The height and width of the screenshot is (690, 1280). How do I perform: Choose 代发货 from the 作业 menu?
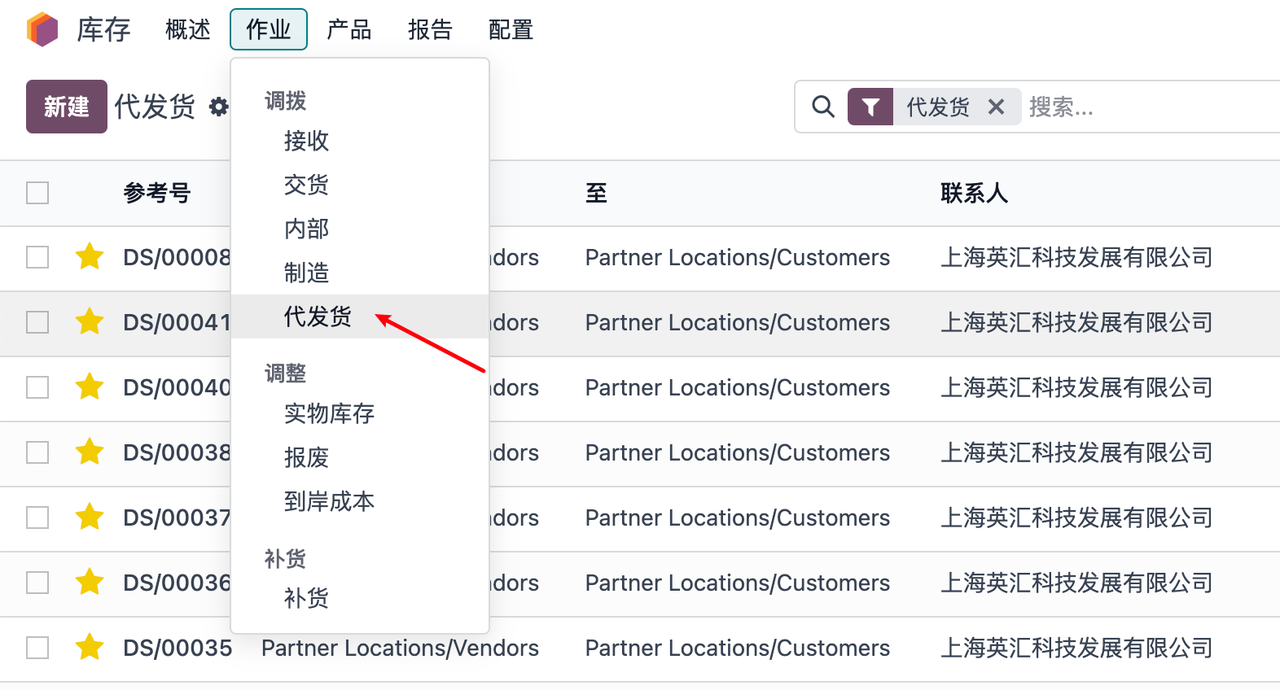[x=318, y=317]
